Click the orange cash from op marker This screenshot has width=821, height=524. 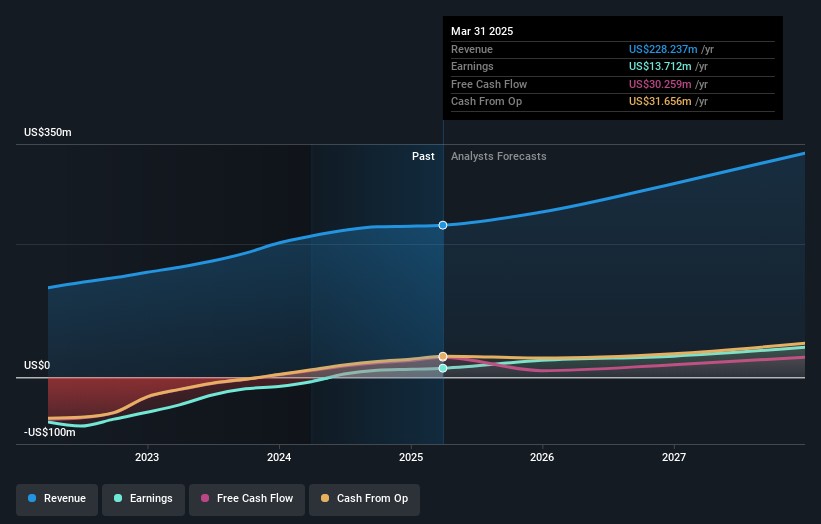(x=443, y=356)
